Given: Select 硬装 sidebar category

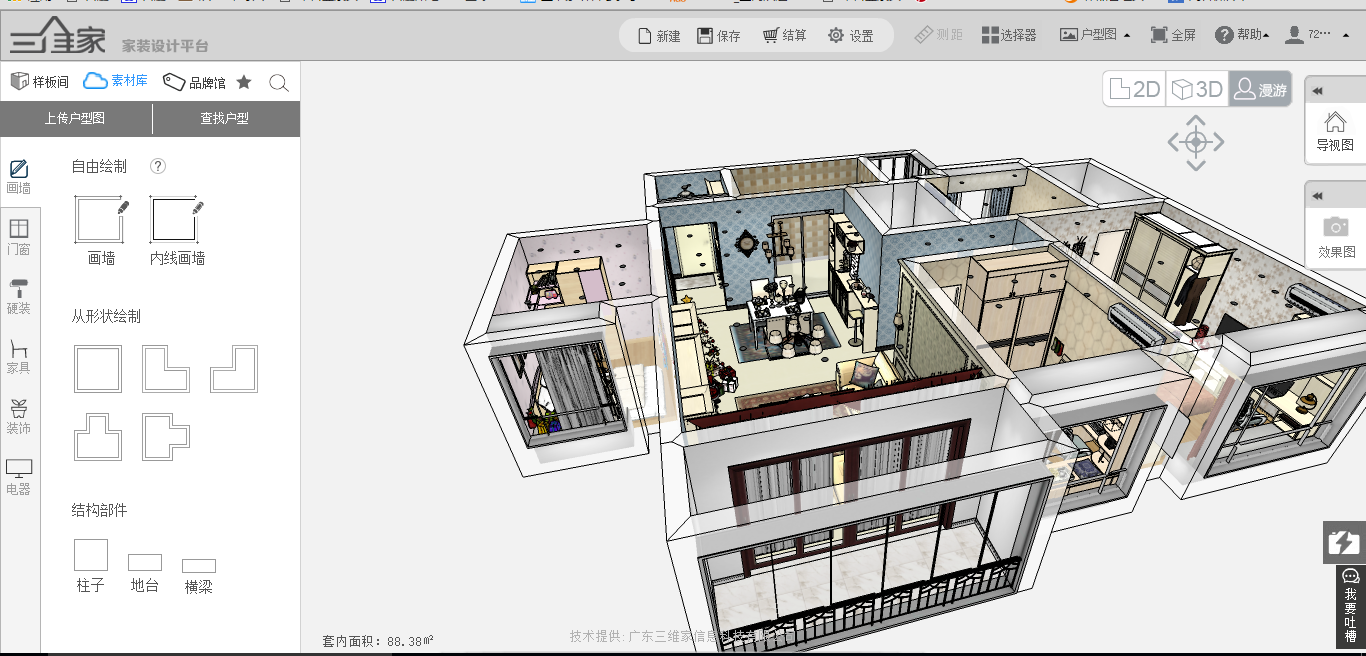Looking at the screenshot, I should coord(19,297).
